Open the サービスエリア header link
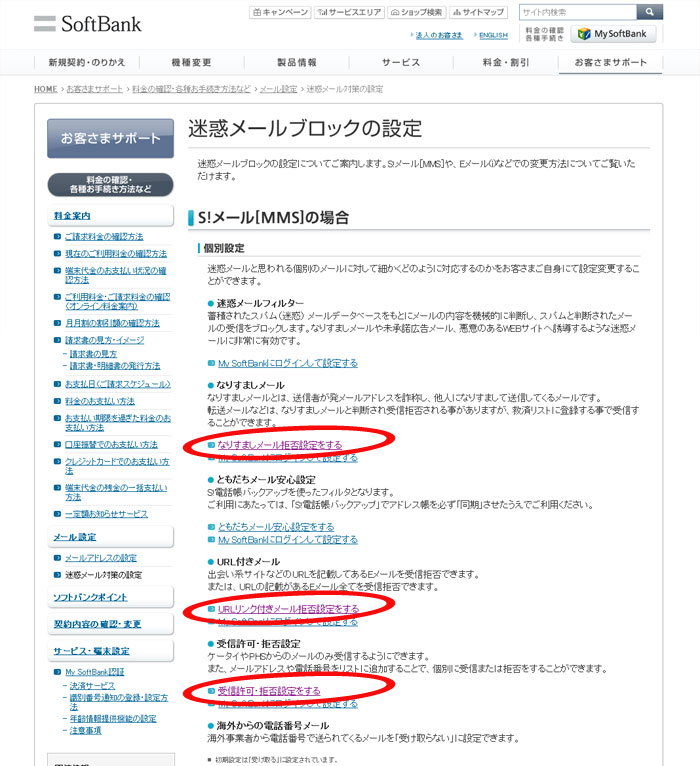Screen dimensions: 700x766 point(349,12)
